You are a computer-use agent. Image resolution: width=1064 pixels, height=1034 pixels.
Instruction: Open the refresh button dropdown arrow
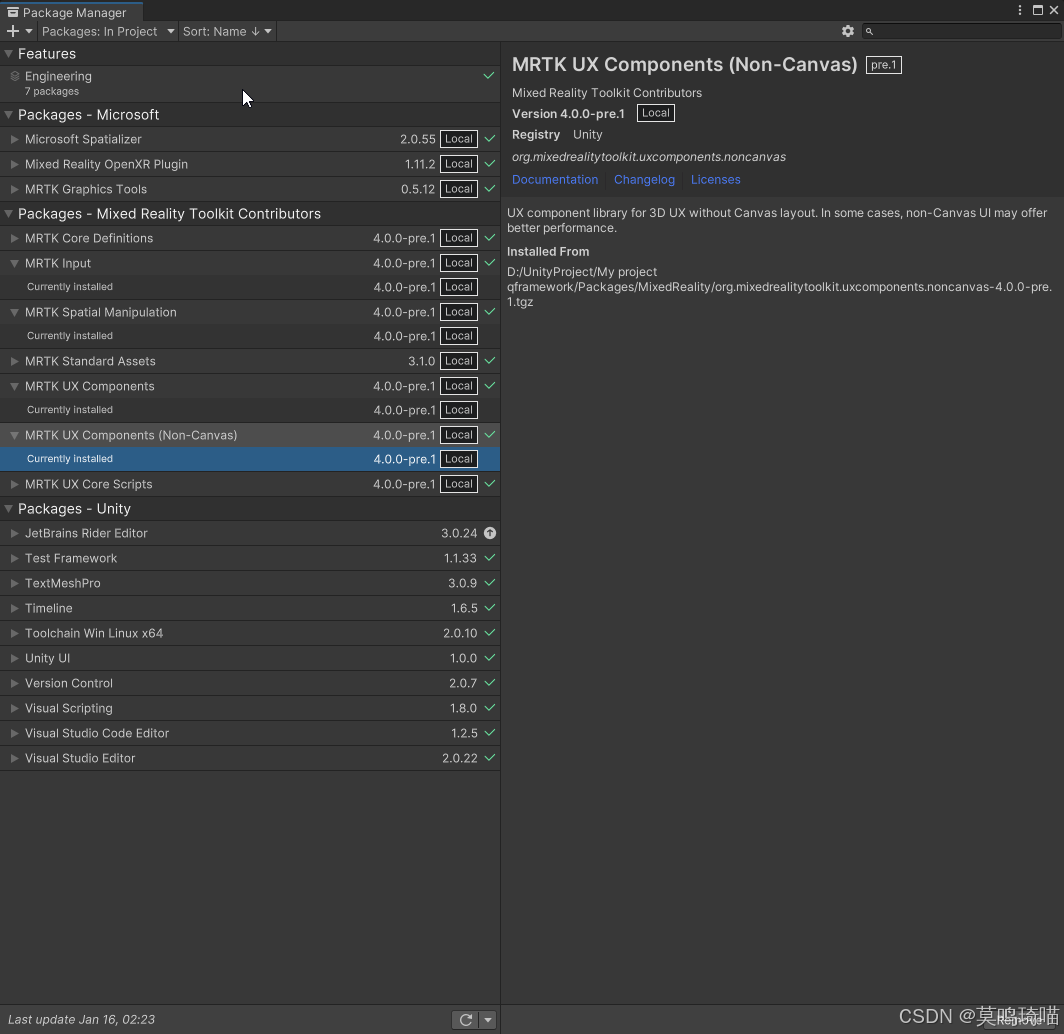[x=488, y=1020]
